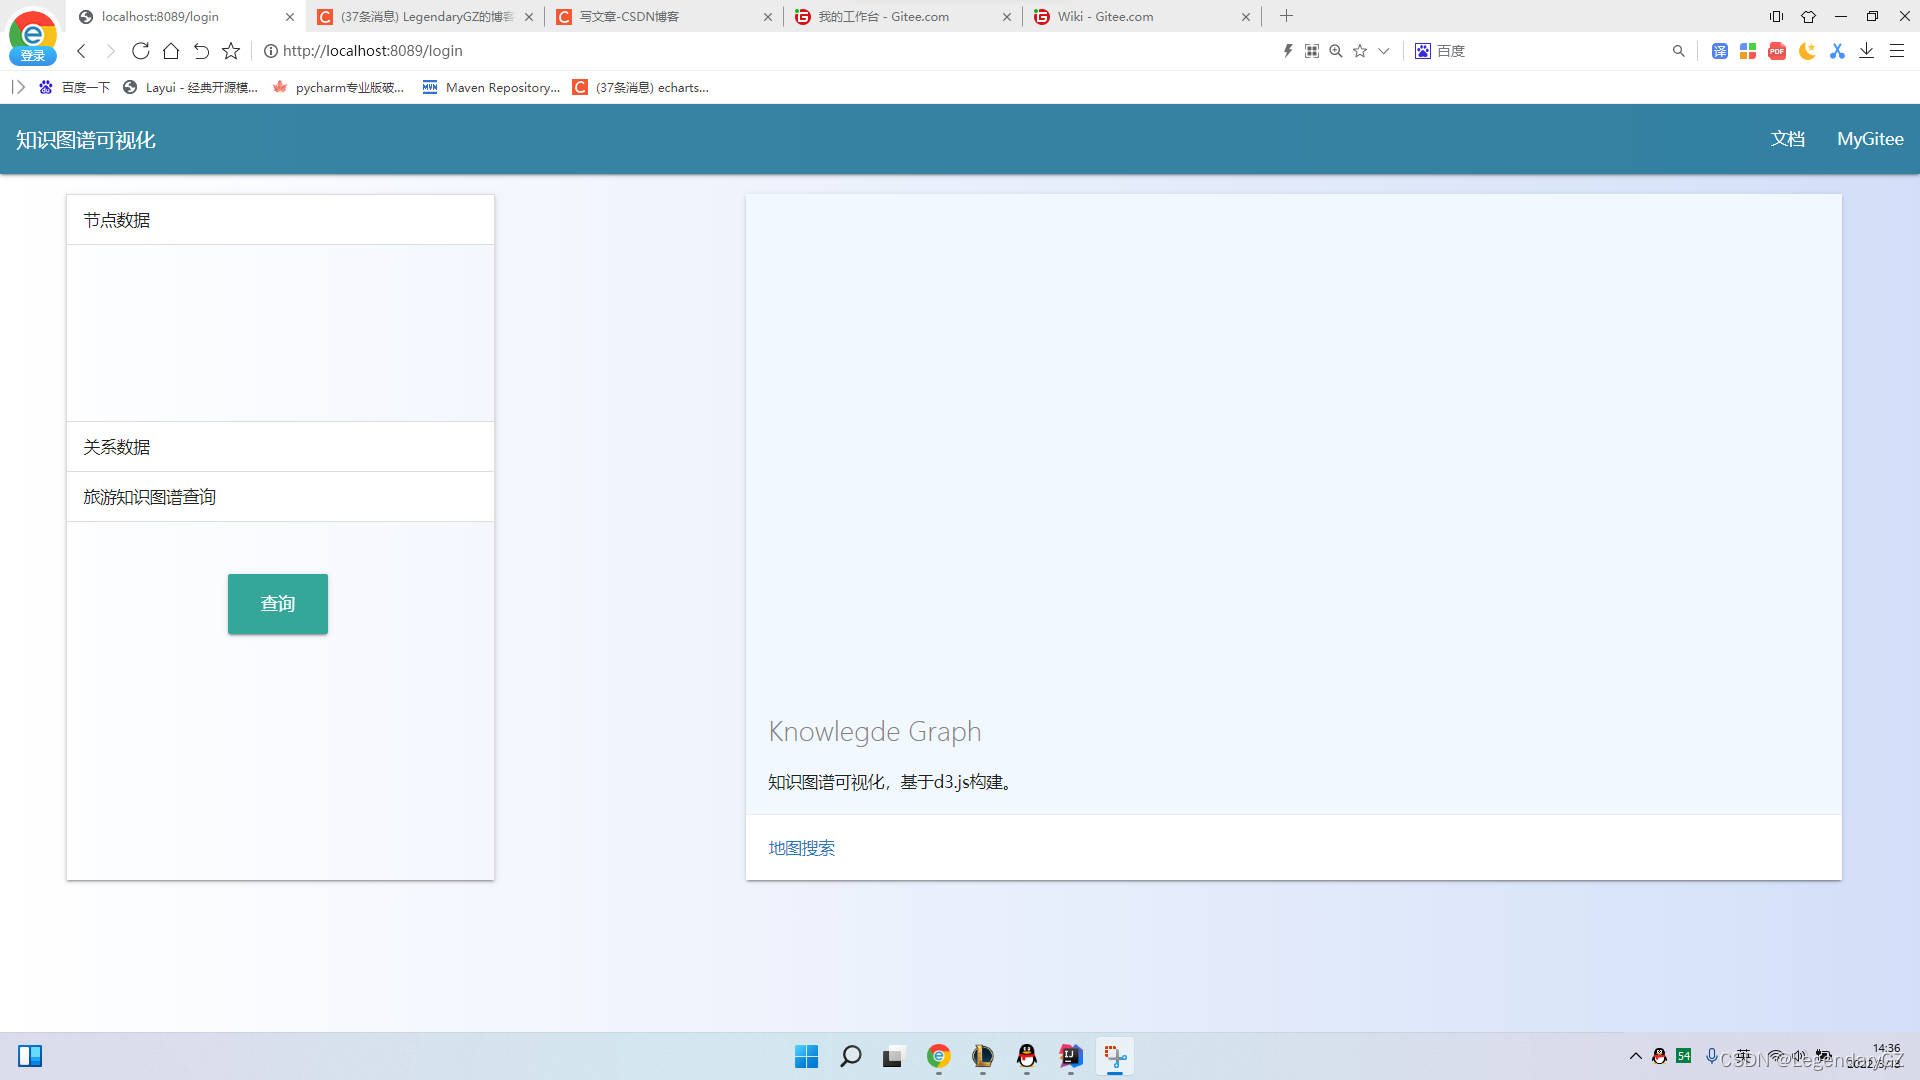Image resolution: width=1920 pixels, height=1080 pixels.
Task: Open widgets panel at taskbar left
Action: (30, 1056)
